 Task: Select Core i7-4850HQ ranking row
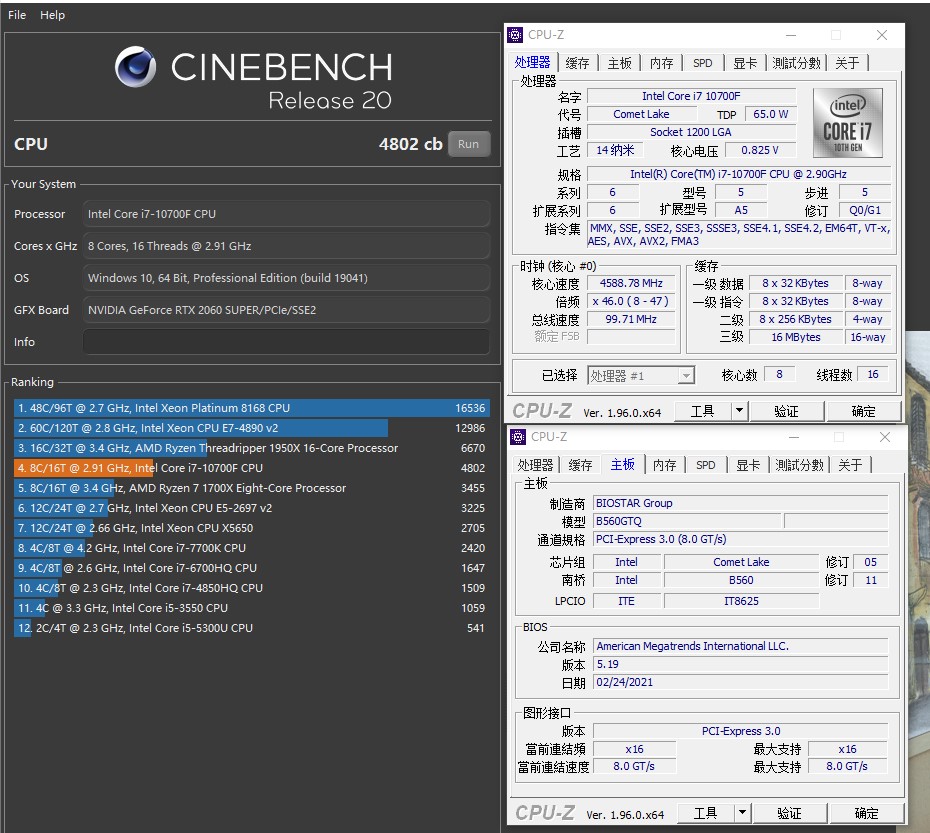pos(251,588)
